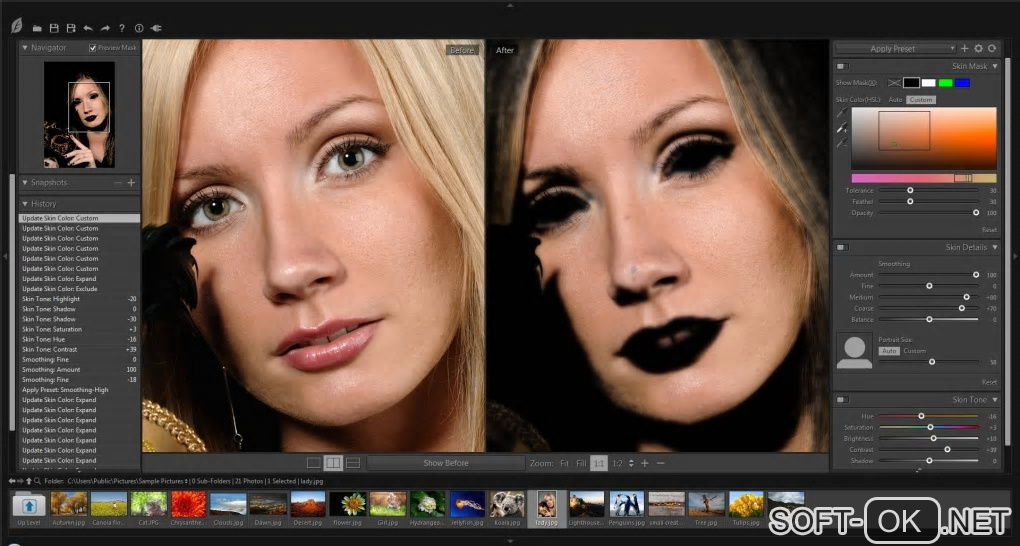Remove a snapshot with the minus icon
This screenshot has width=1020, height=546.
pos(118,183)
